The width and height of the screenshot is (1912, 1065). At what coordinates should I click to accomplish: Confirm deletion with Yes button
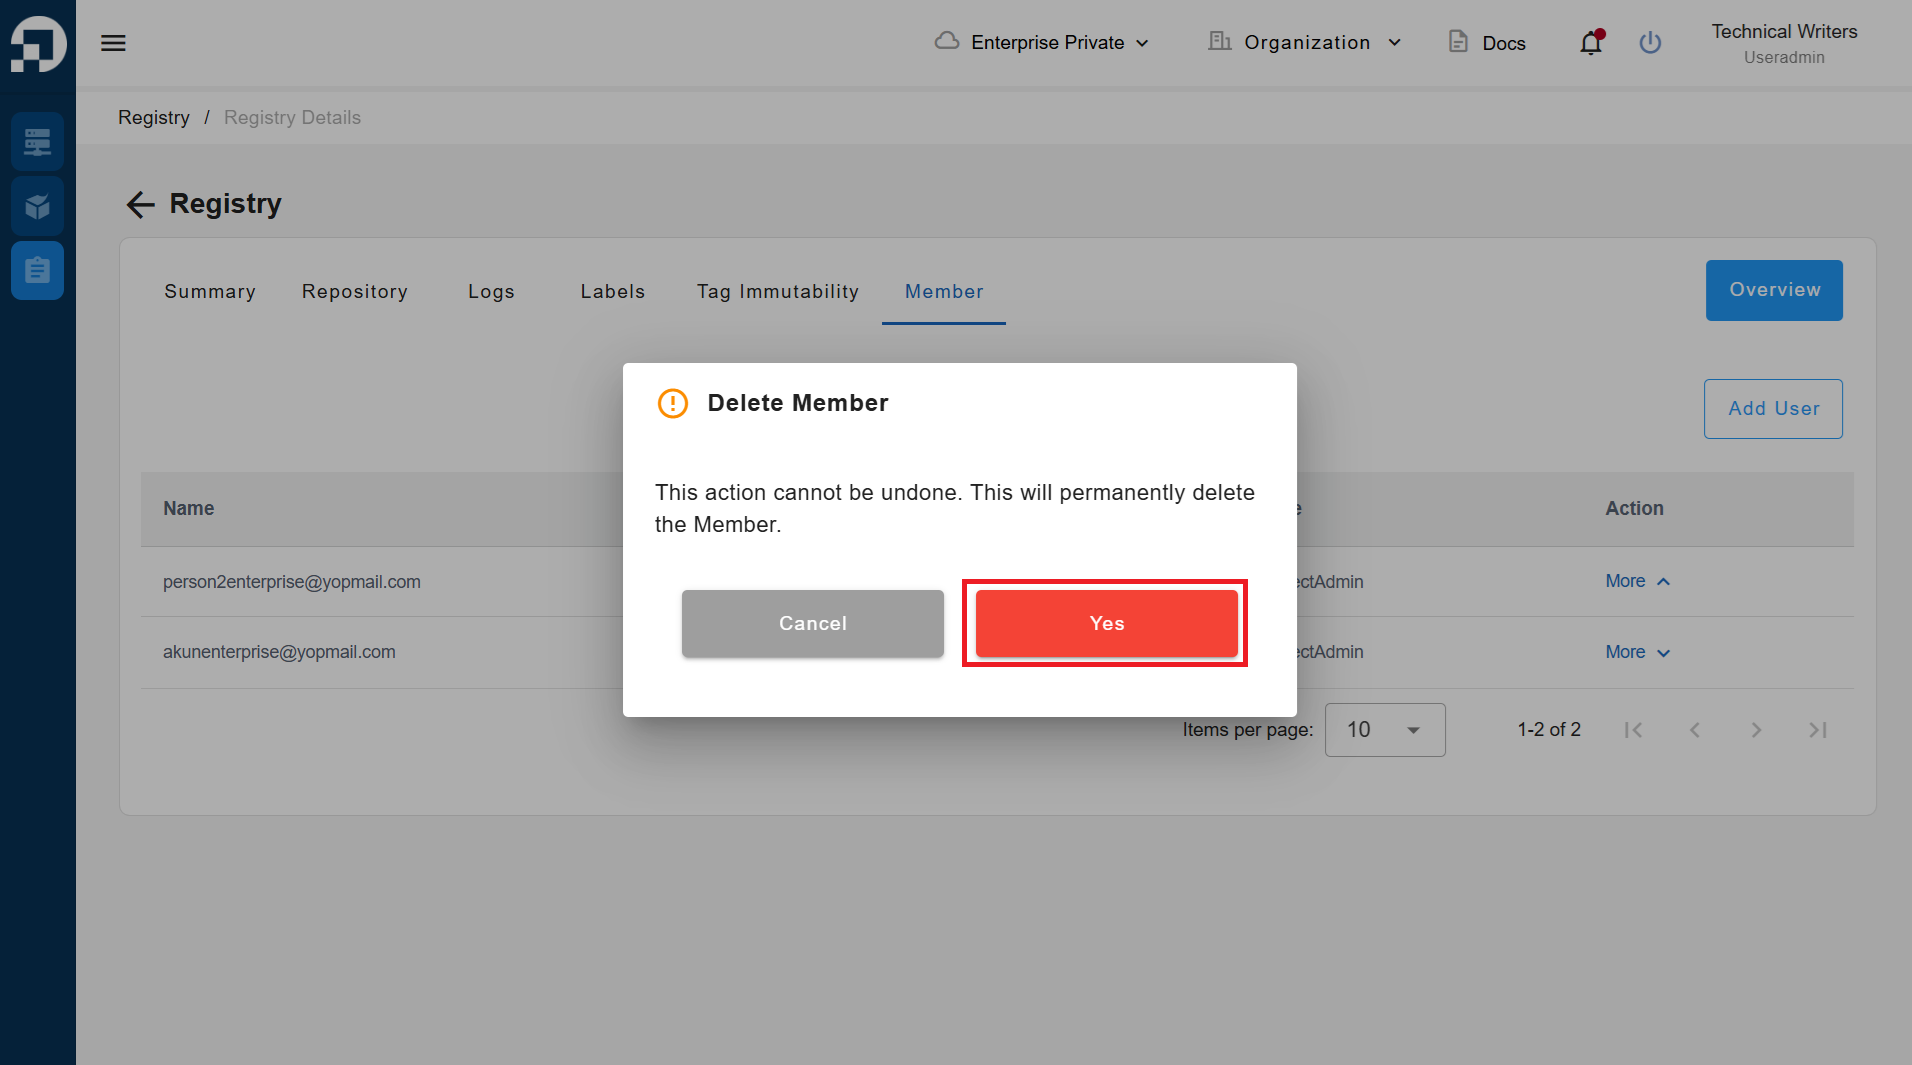tap(1106, 623)
